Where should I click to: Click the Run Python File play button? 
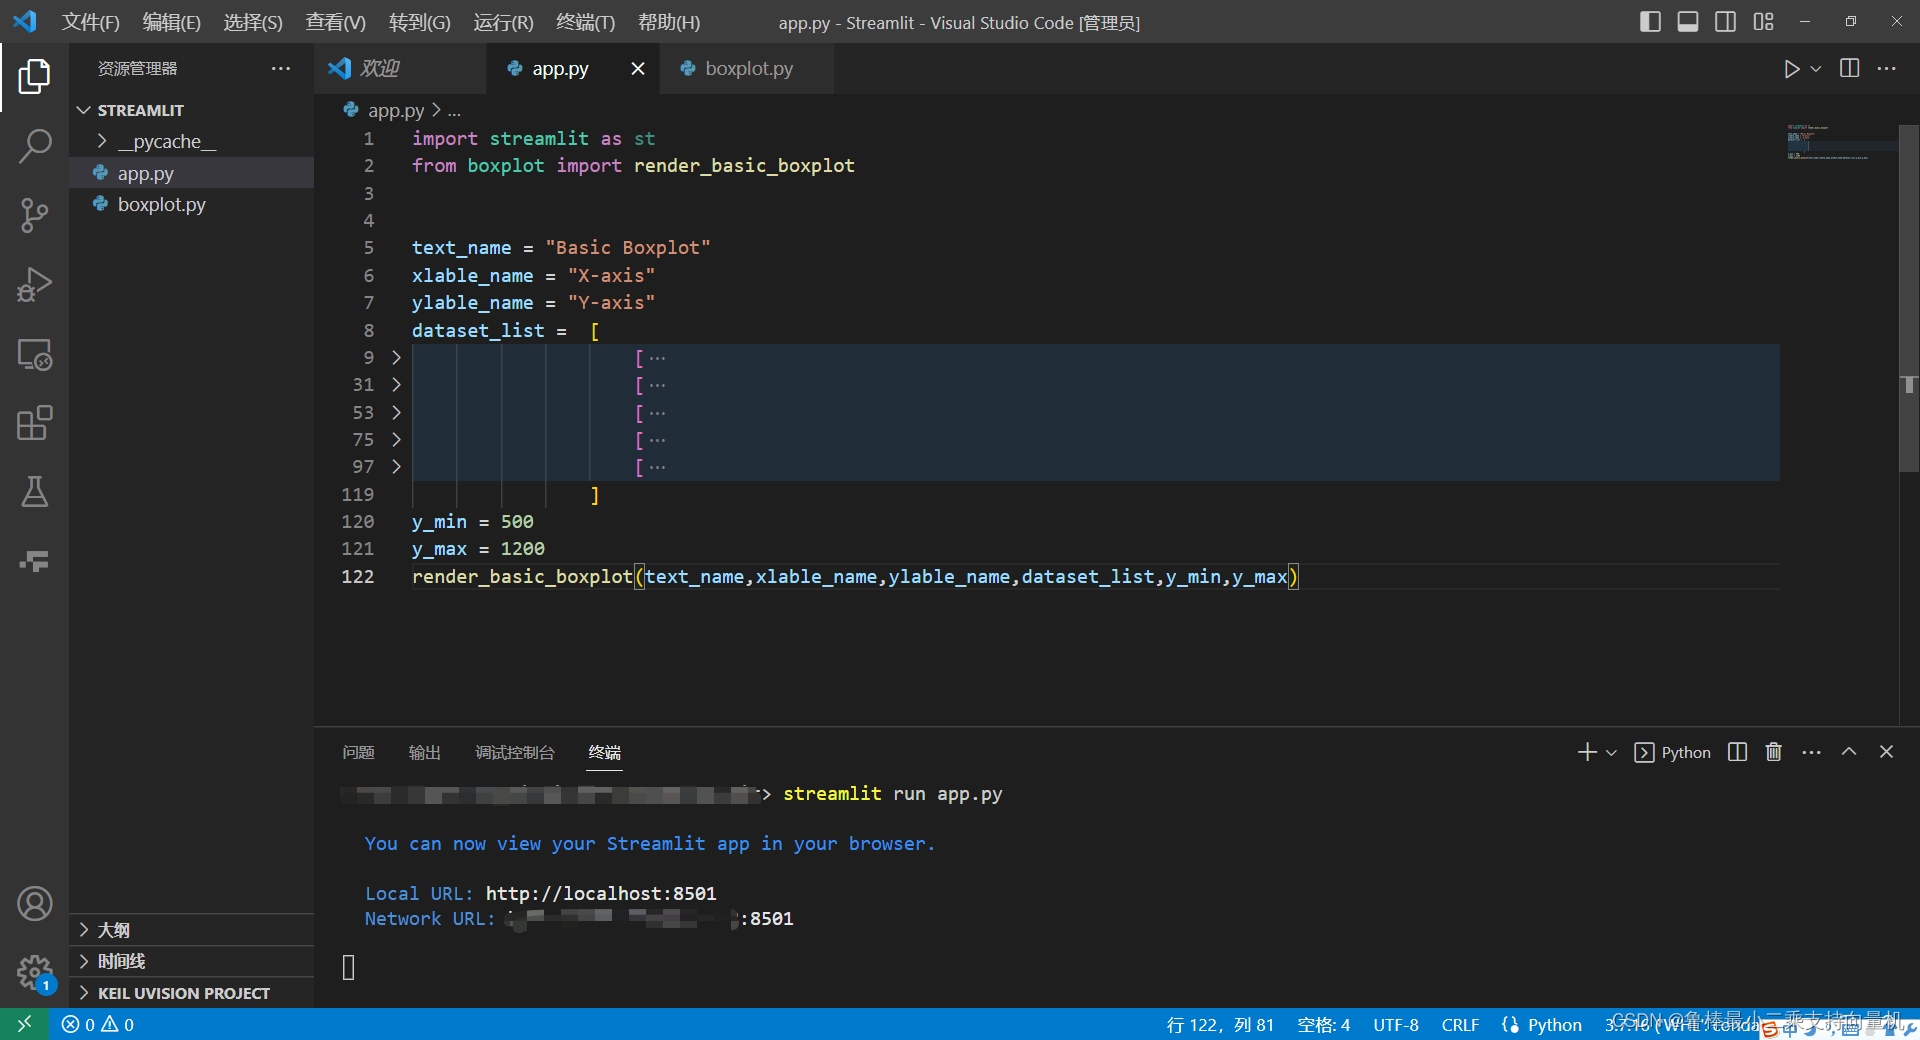pos(1791,69)
